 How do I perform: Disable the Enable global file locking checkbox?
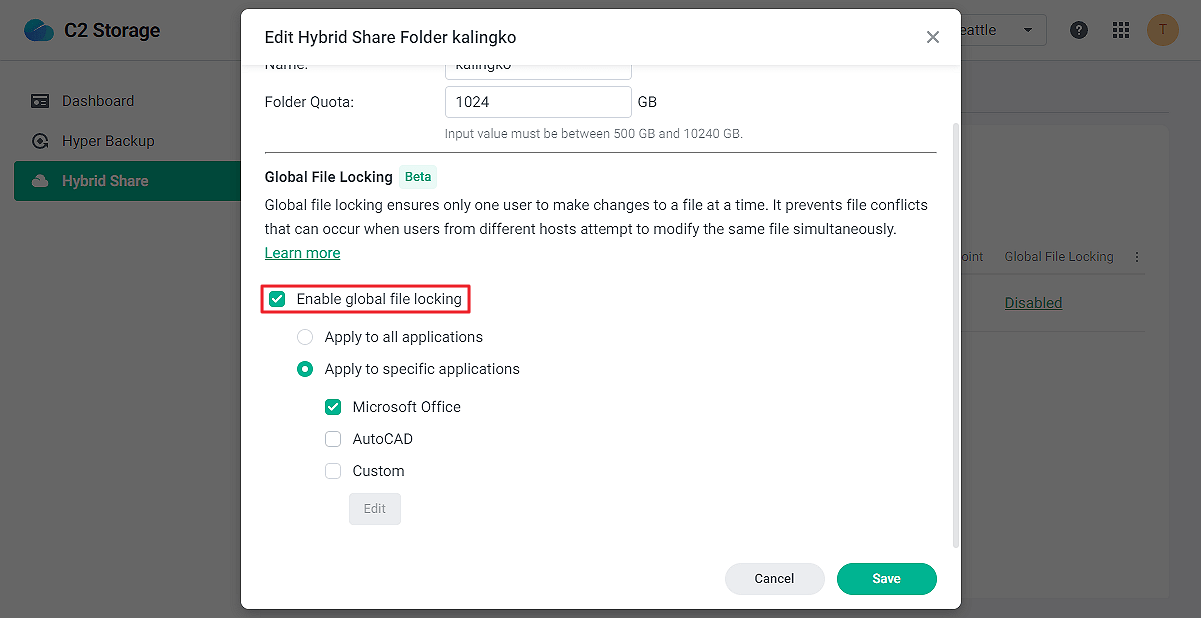point(277,298)
